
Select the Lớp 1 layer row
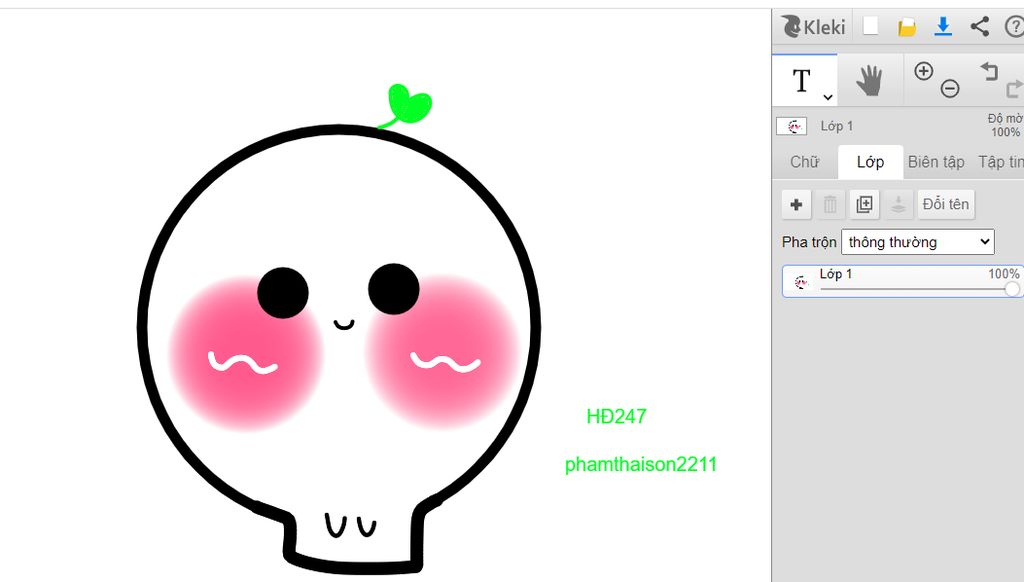click(902, 282)
